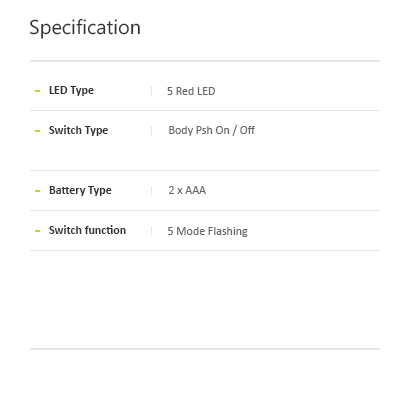
Task: Select the Switch Type label
Action: tap(78, 131)
